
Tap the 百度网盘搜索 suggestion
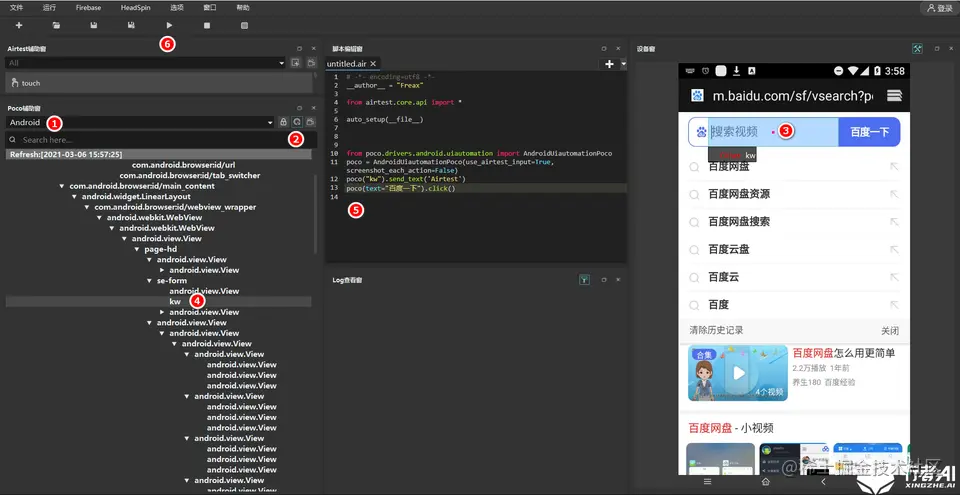[x=739, y=222]
